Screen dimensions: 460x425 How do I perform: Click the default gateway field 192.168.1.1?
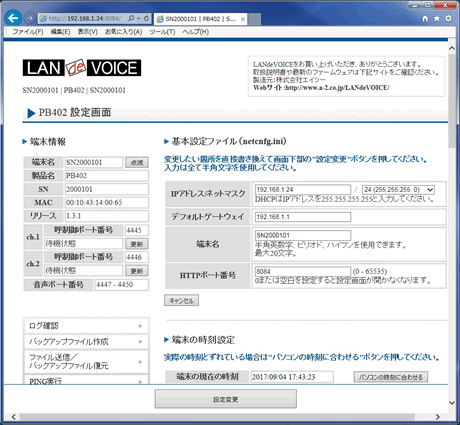(303, 217)
